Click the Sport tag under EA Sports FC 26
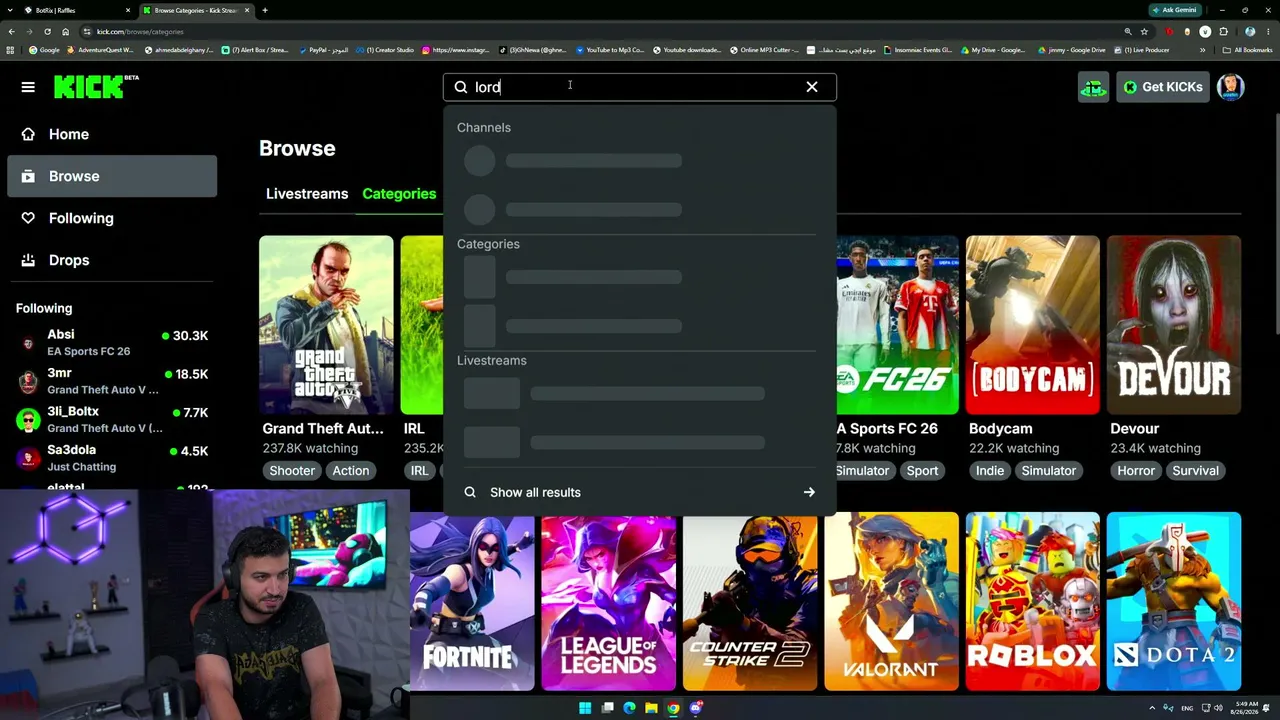 coord(922,471)
